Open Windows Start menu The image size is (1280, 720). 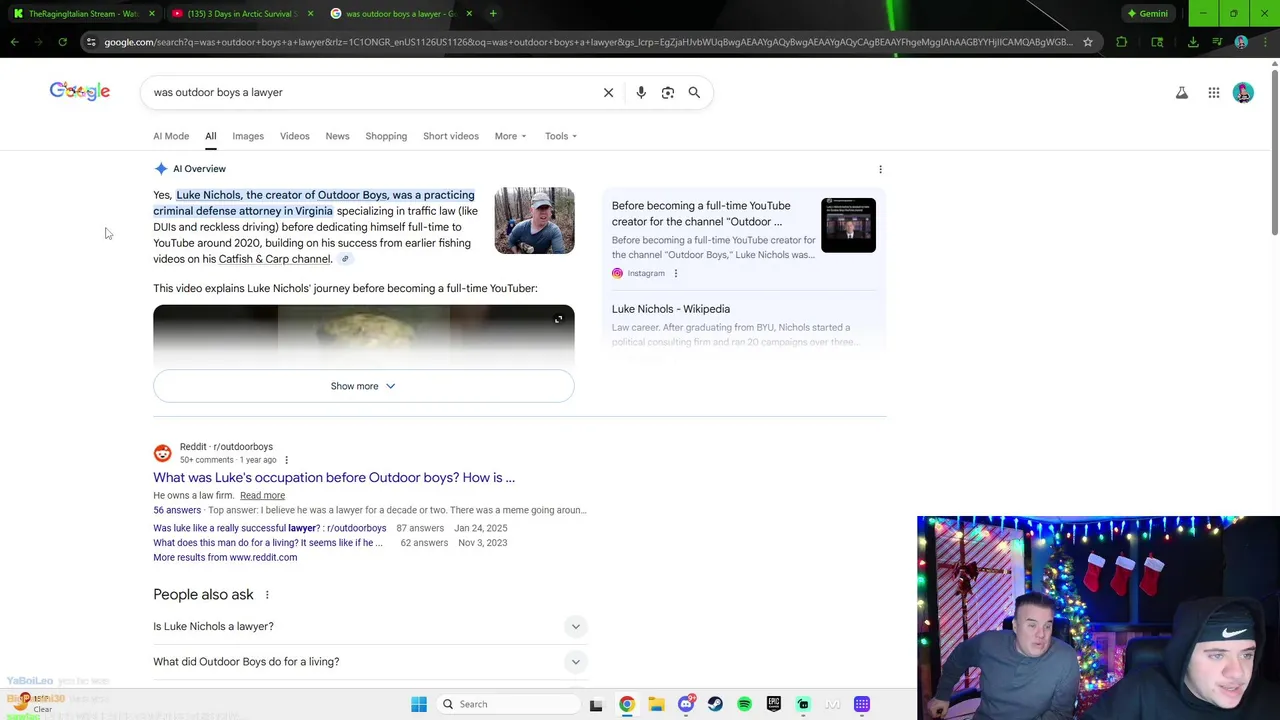click(x=419, y=704)
